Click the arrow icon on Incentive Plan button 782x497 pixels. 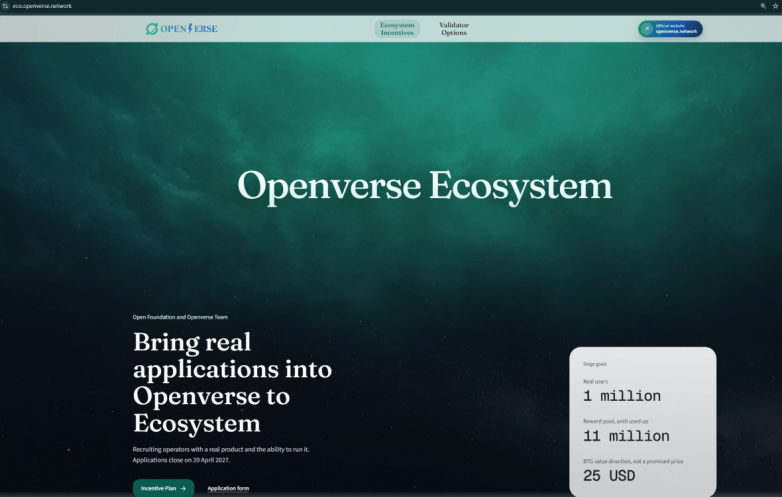point(183,489)
